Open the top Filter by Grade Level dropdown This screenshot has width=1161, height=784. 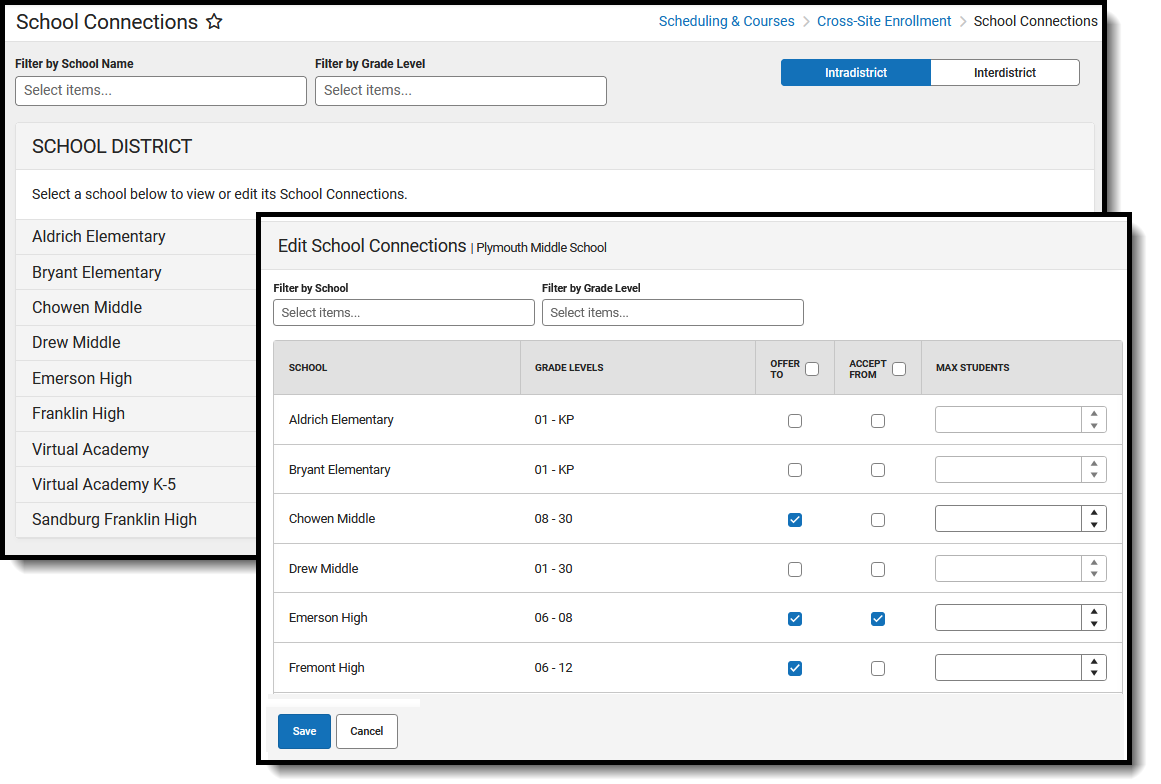[x=461, y=90]
